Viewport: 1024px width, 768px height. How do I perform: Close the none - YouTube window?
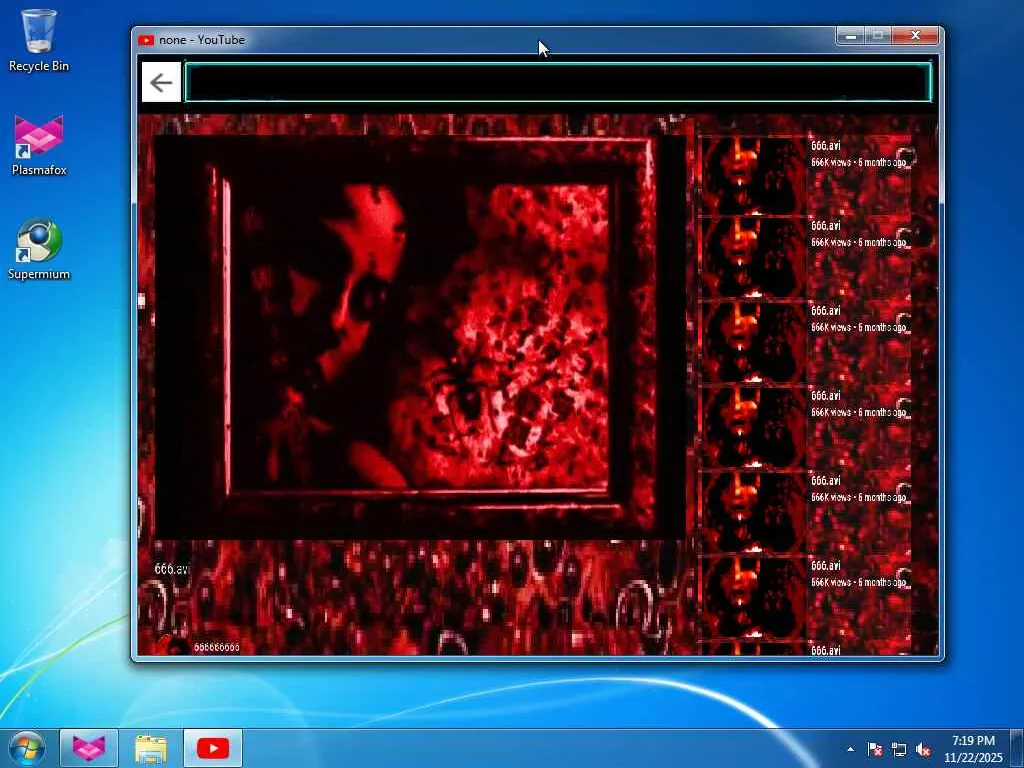pos(916,36)
